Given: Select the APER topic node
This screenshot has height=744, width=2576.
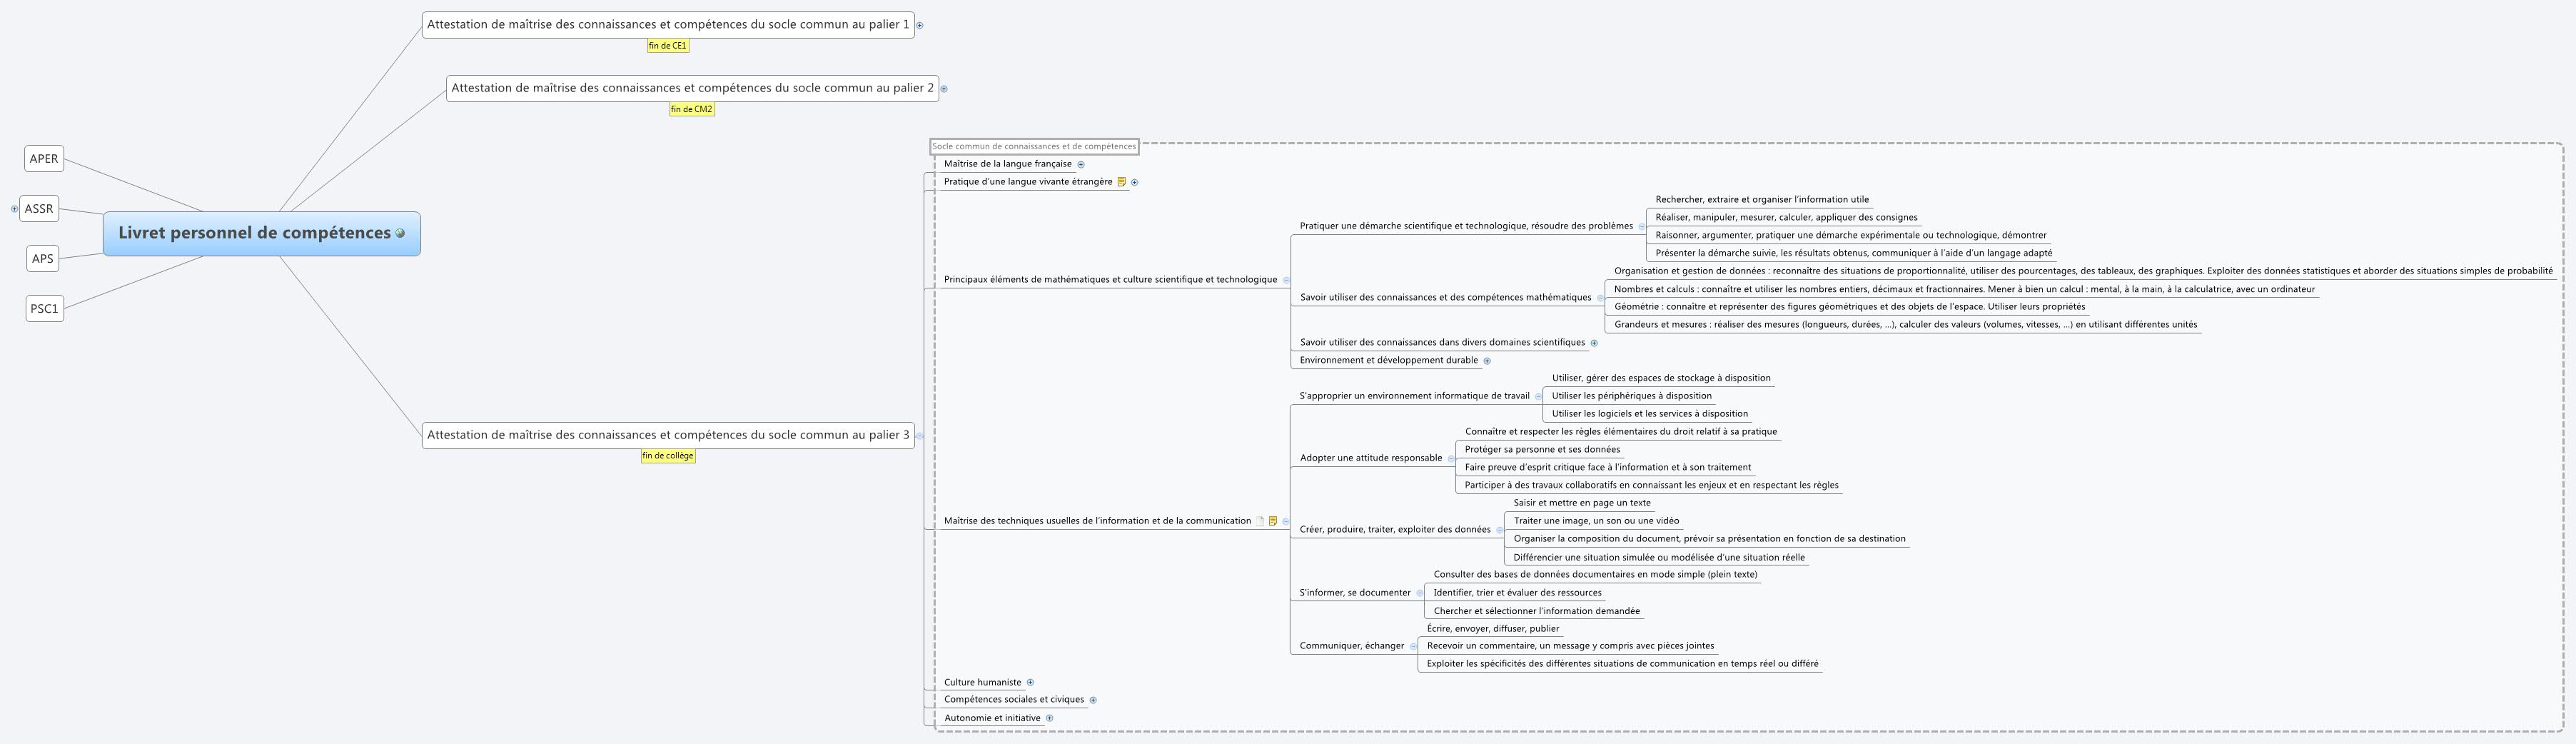Looking at the screenshot, I should point(44,158).
